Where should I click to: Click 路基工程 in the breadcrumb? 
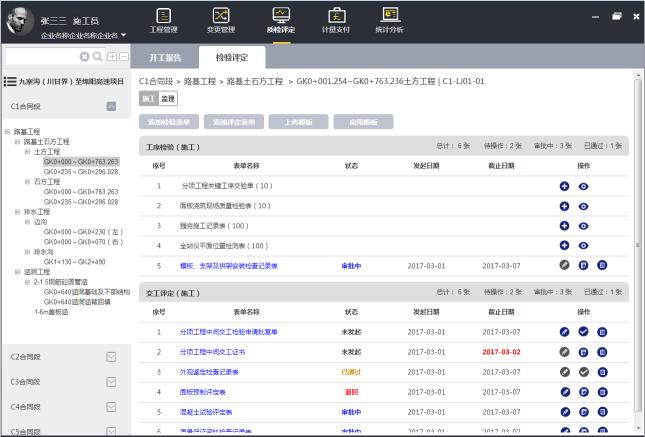coord(200,81)
